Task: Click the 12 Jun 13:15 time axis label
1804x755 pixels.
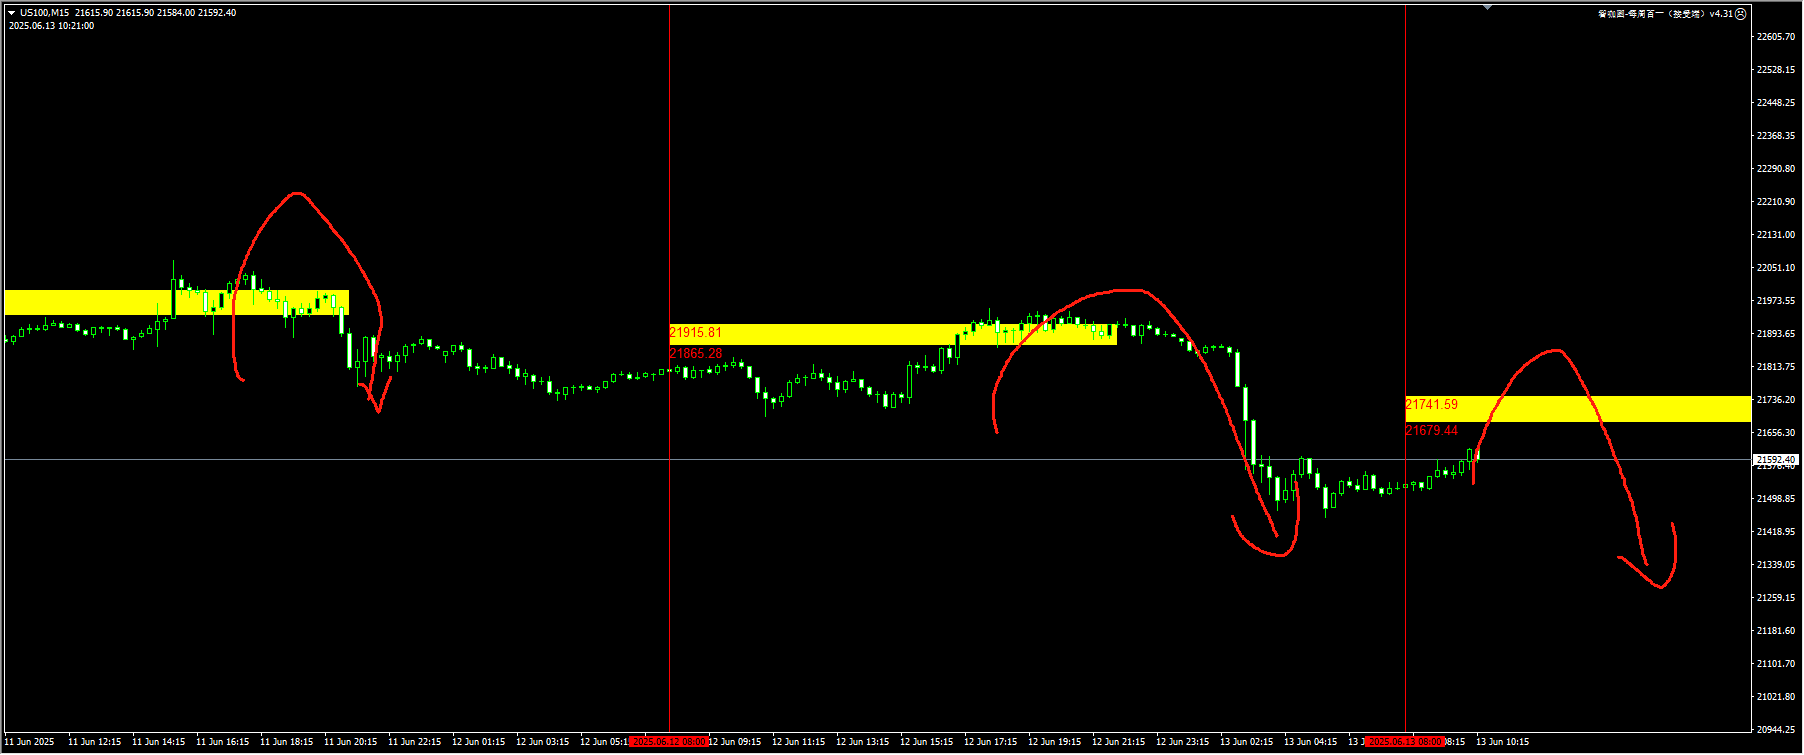Action: (x=862, y=742)
